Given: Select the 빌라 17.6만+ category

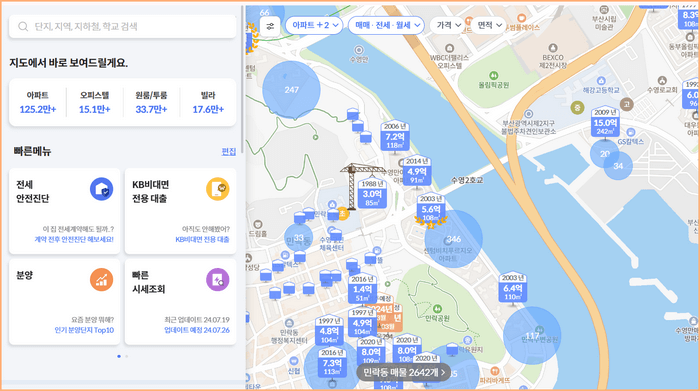Looking at the screenshot, I should point(208,102).
